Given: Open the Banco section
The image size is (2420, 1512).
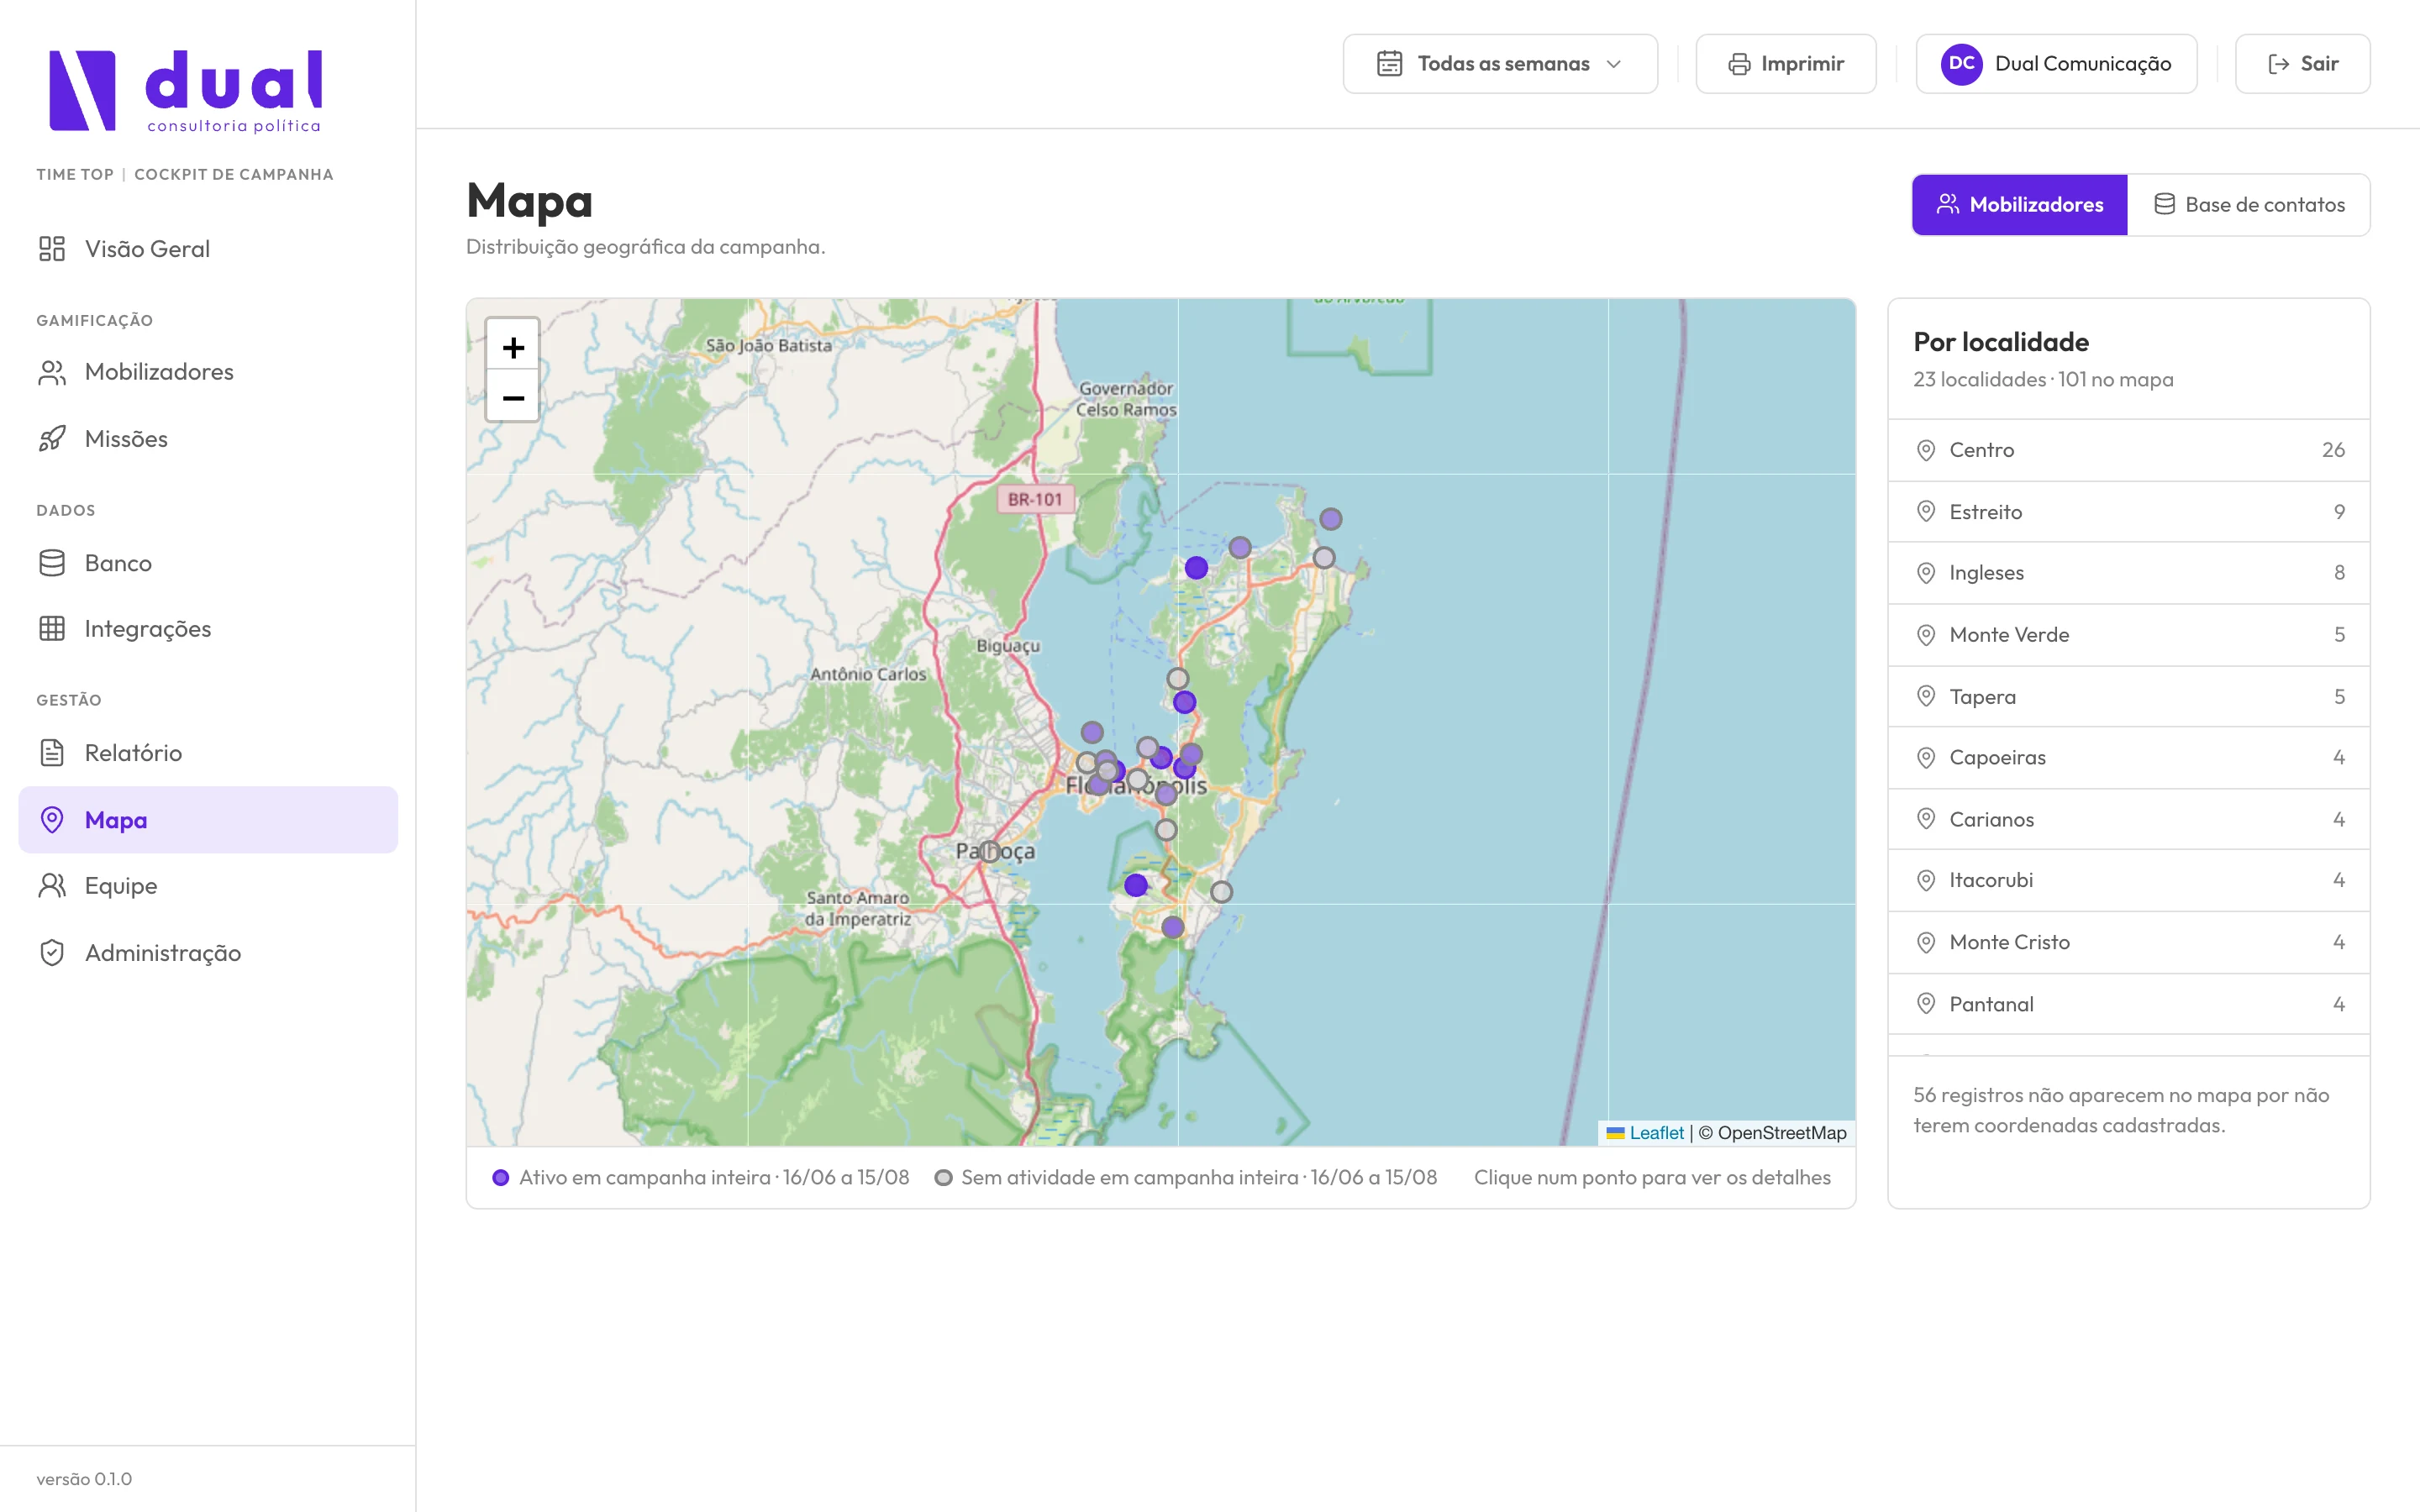Looking at the screenshot, I should (x=208, y=563).
